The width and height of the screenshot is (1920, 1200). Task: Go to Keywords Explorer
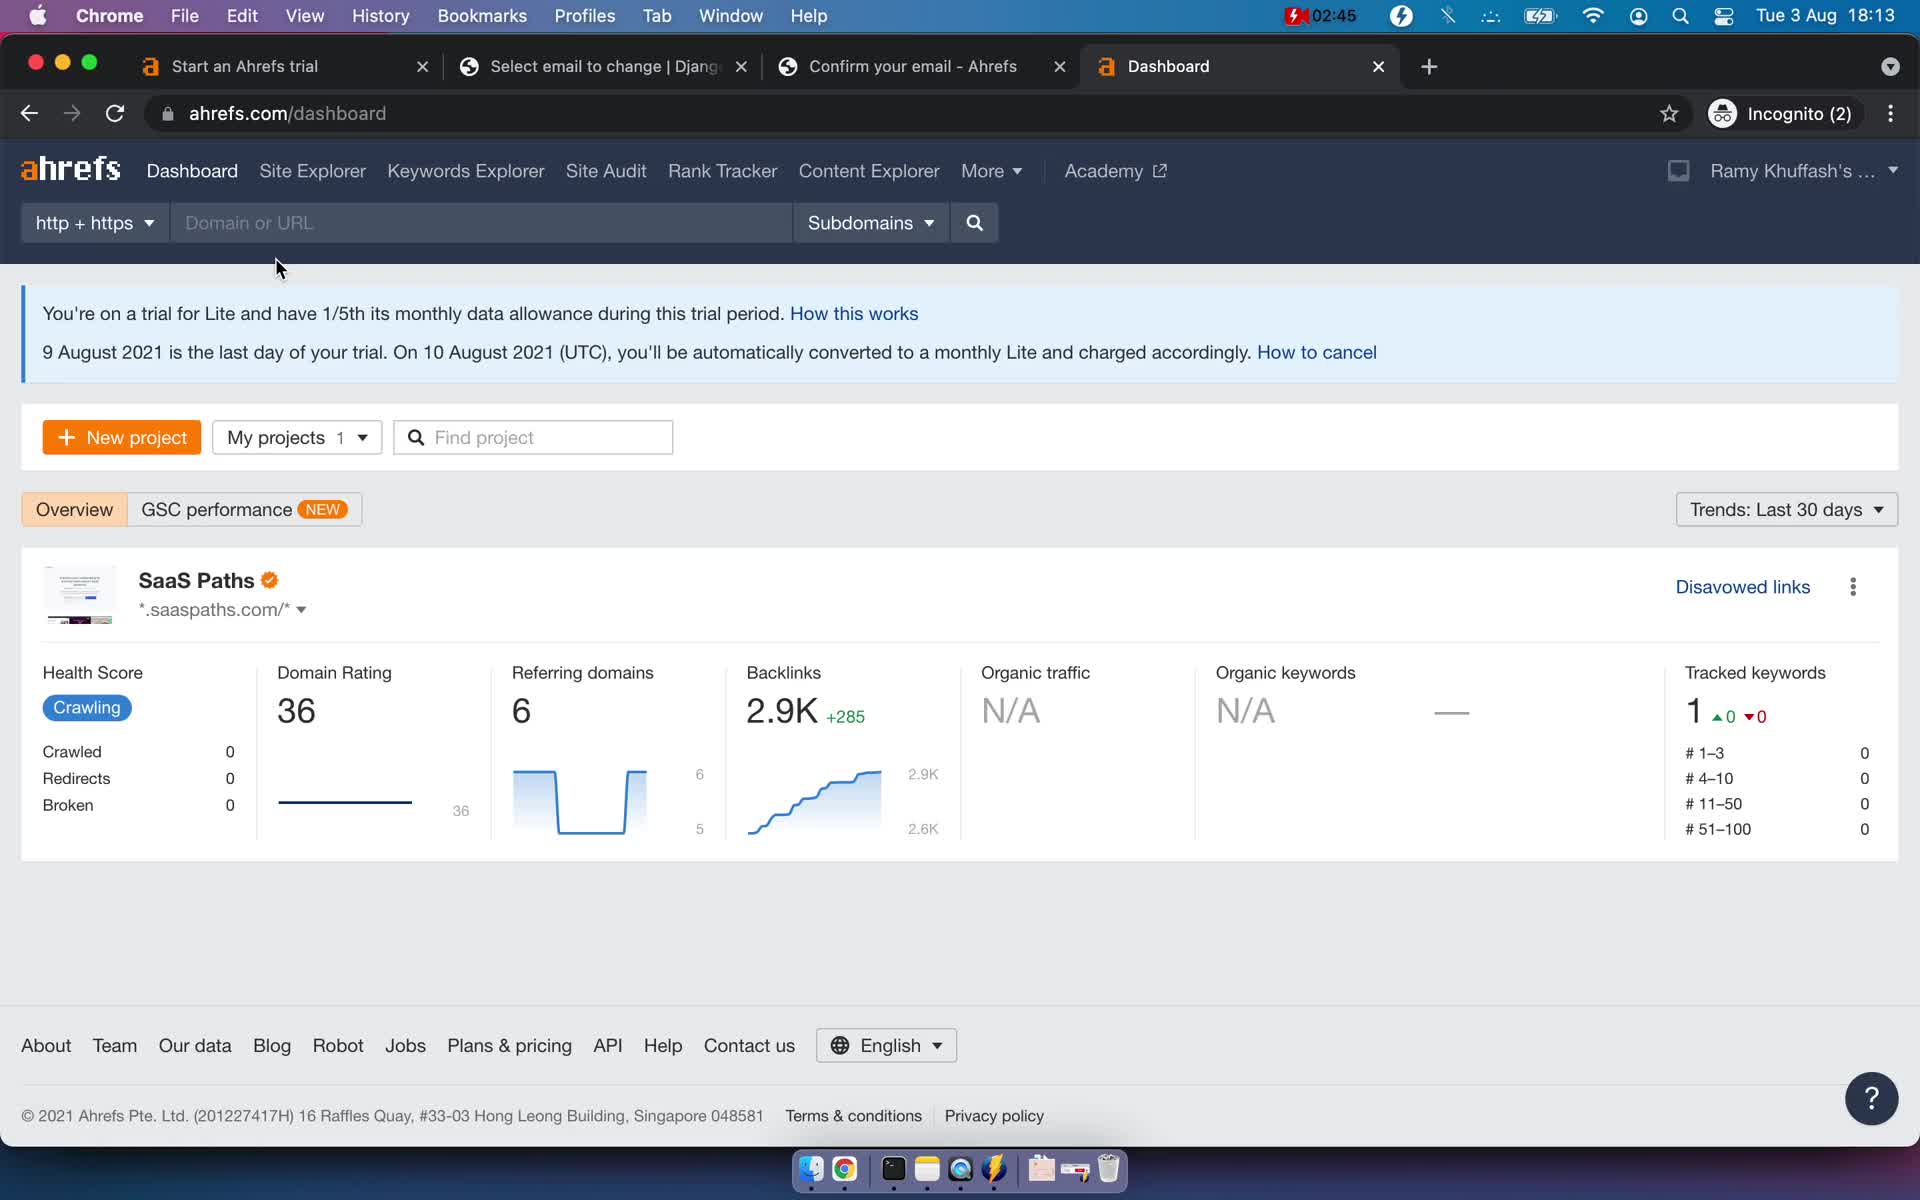[465, 171]
